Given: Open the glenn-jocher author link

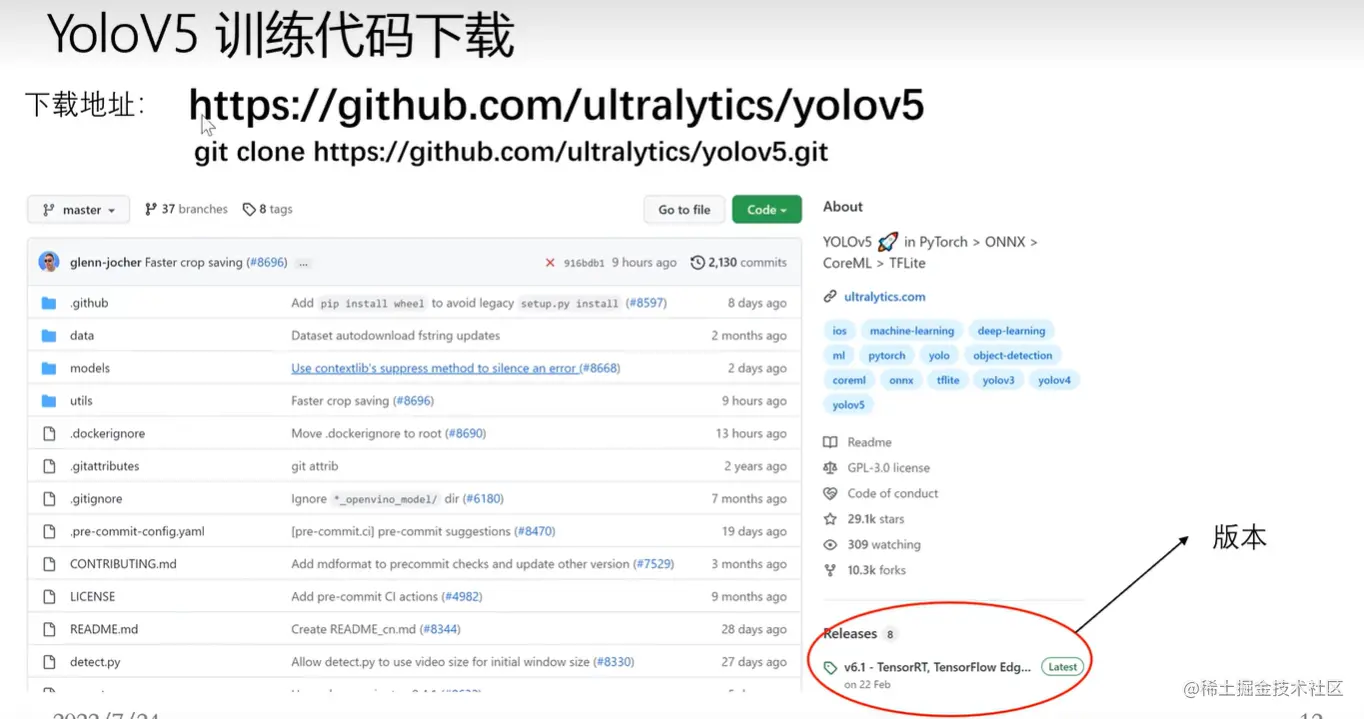Looking at the screenshot, I should (105, 262).
